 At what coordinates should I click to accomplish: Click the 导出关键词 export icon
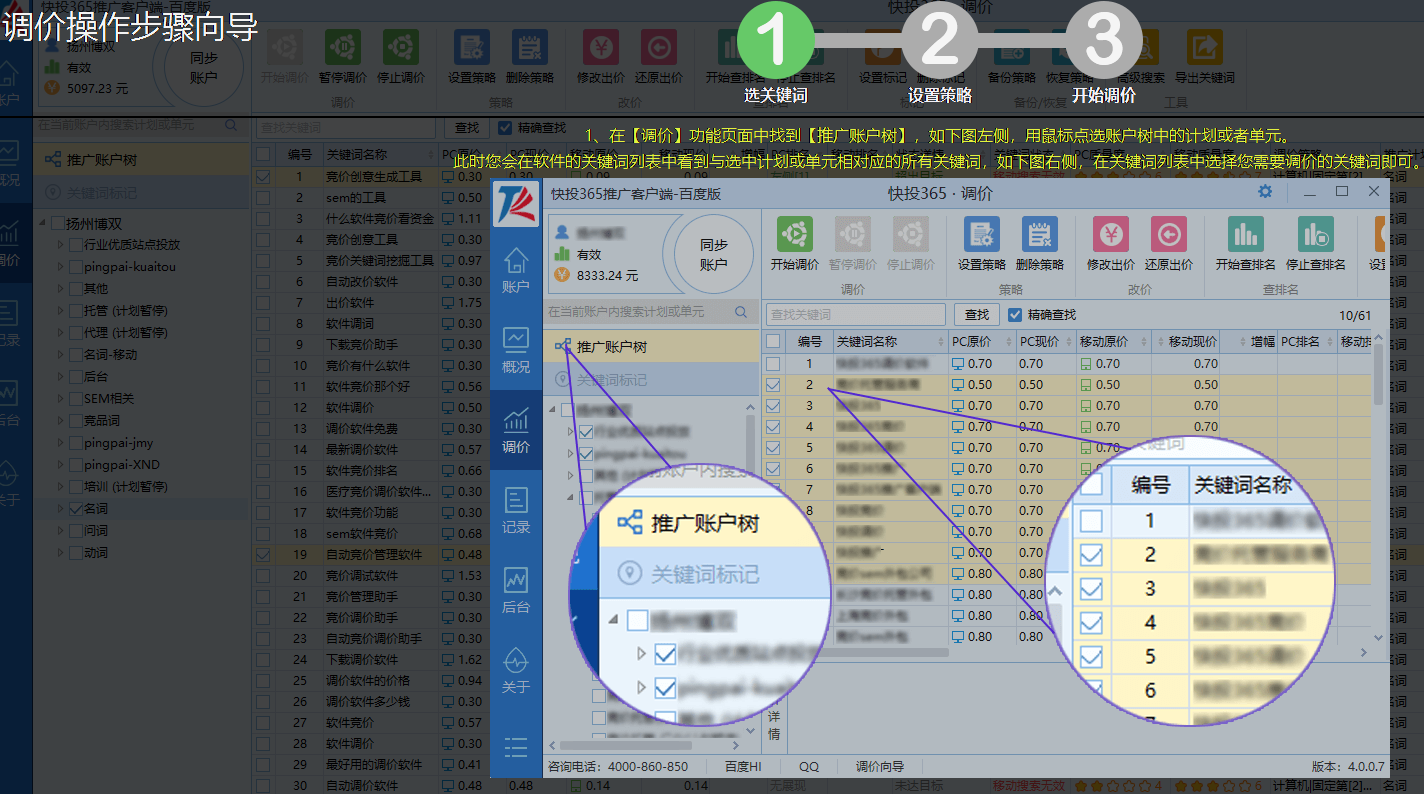click(x=1204, y=48)
